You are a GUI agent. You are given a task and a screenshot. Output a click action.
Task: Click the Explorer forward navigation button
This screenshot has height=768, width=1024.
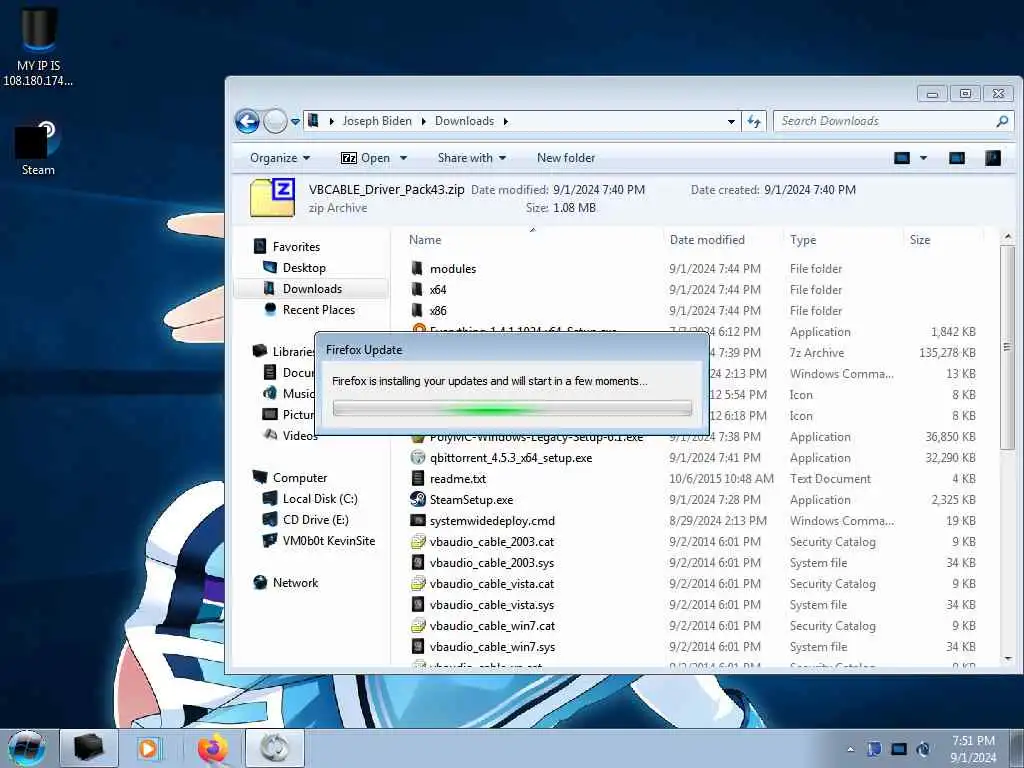(275, 121)
